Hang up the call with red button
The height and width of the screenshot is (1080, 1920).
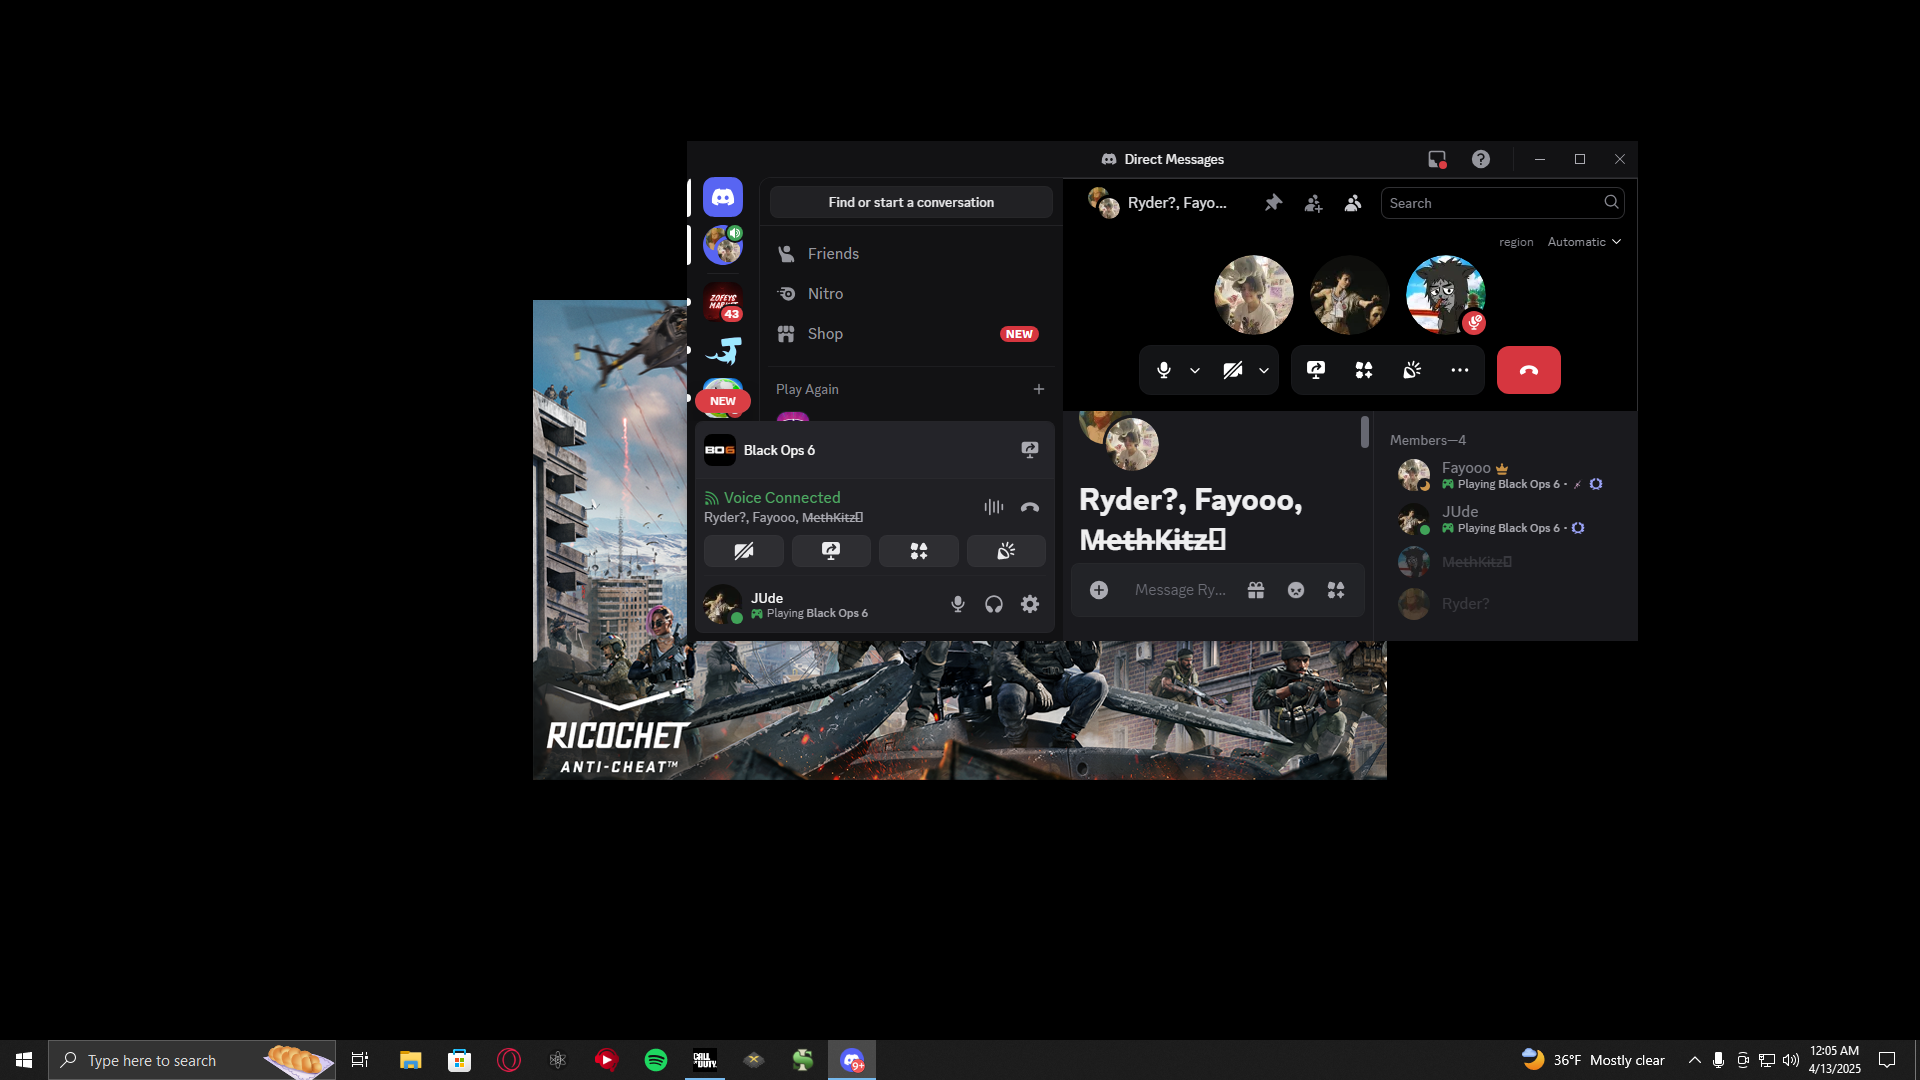tap(1528, 370)
